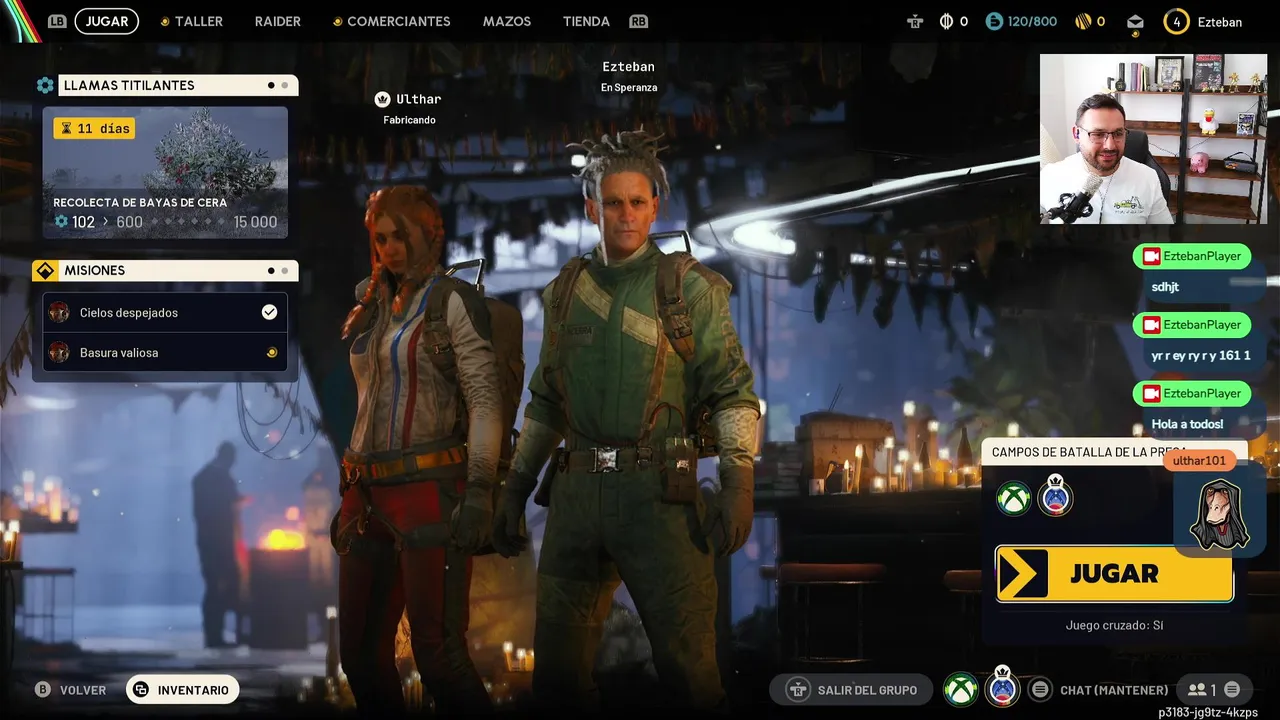Click the Cielos despejados mission giver portrait
Image resolution: width=1280 pixels, height=720 pixels.
tap(59, 312)
